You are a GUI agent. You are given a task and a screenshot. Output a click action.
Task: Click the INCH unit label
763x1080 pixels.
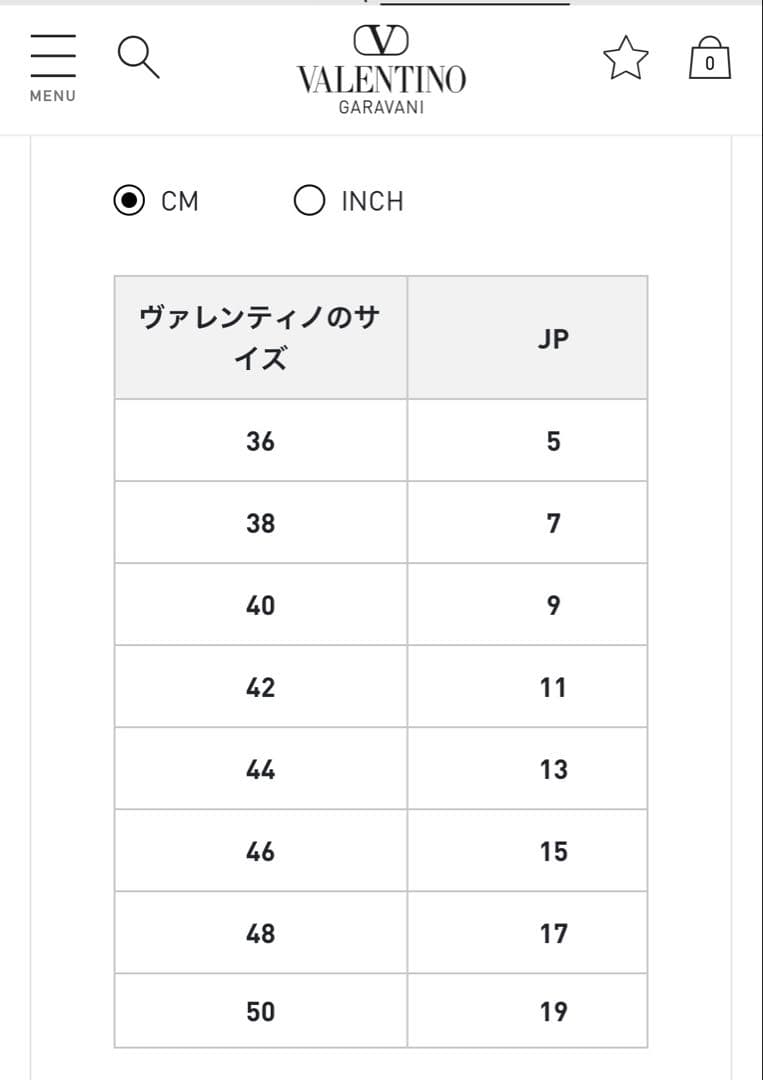tap(372, 201)
